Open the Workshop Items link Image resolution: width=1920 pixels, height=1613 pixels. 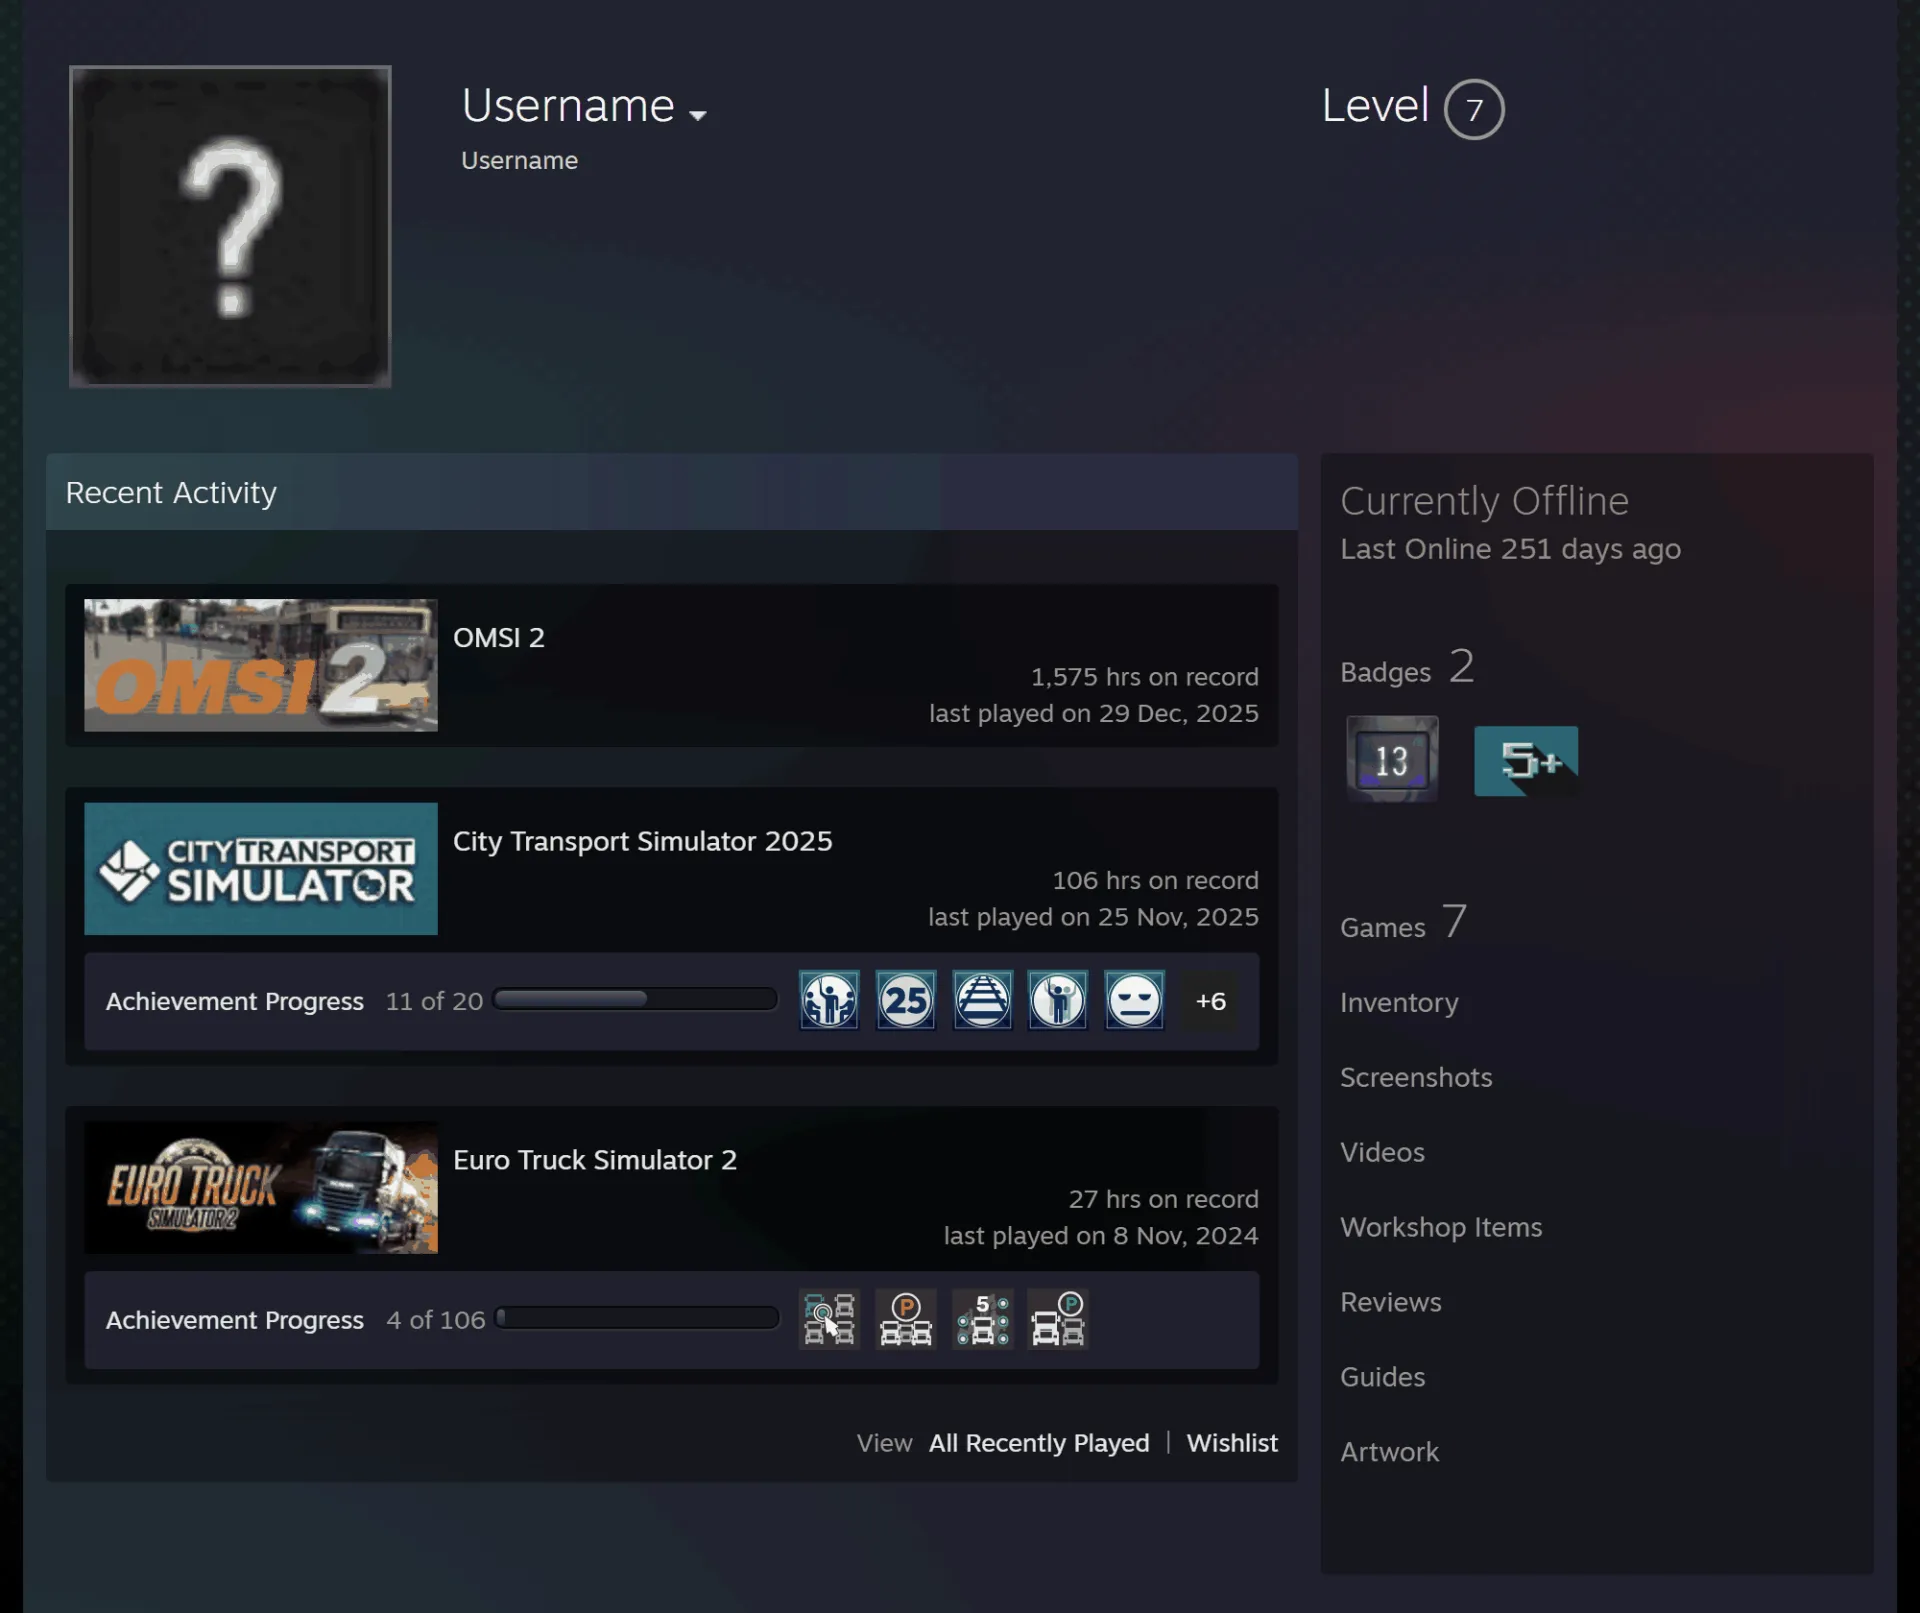[1441, 1227]
